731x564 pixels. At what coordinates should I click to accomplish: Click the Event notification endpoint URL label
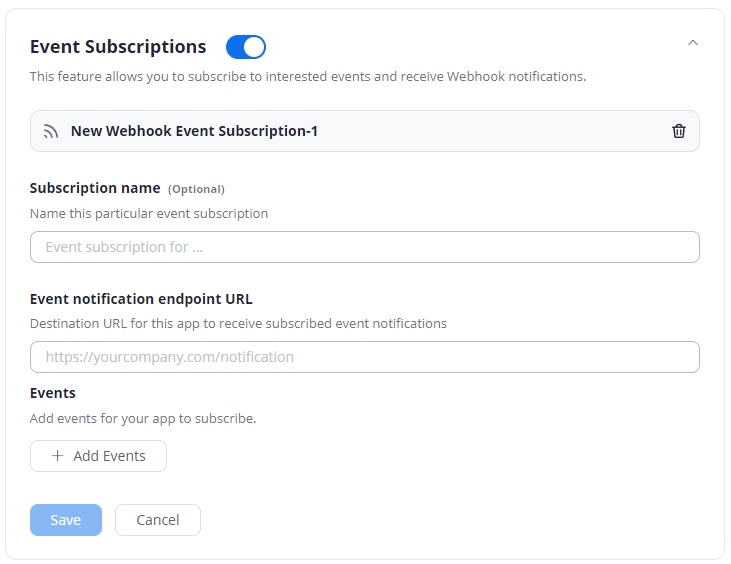pos(141,299)
